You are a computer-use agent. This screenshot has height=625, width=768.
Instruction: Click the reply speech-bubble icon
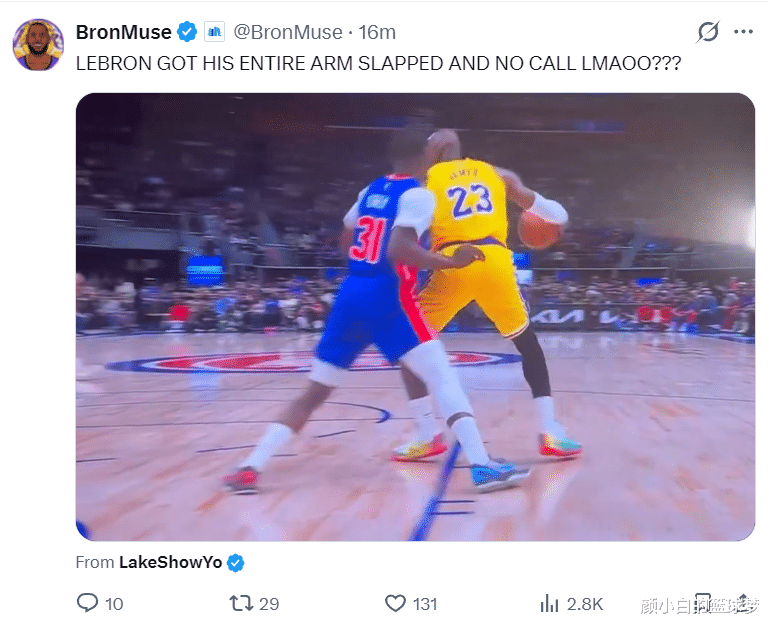88,603
